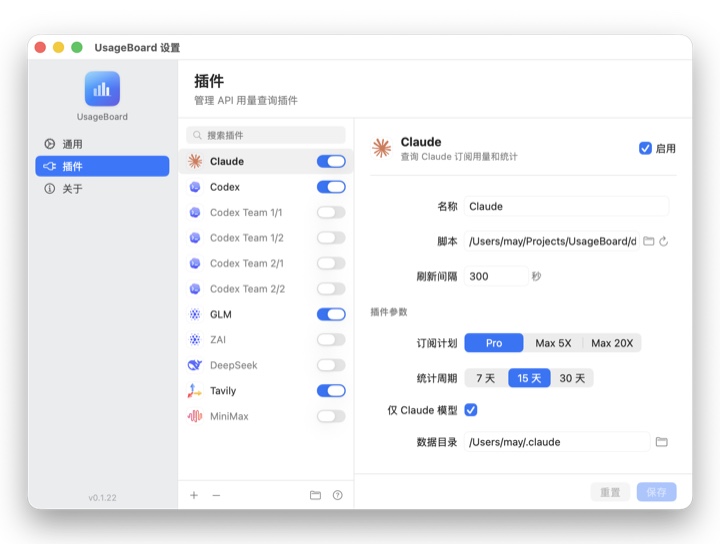Browse for script file via folder icon

[x=648, y=241]
